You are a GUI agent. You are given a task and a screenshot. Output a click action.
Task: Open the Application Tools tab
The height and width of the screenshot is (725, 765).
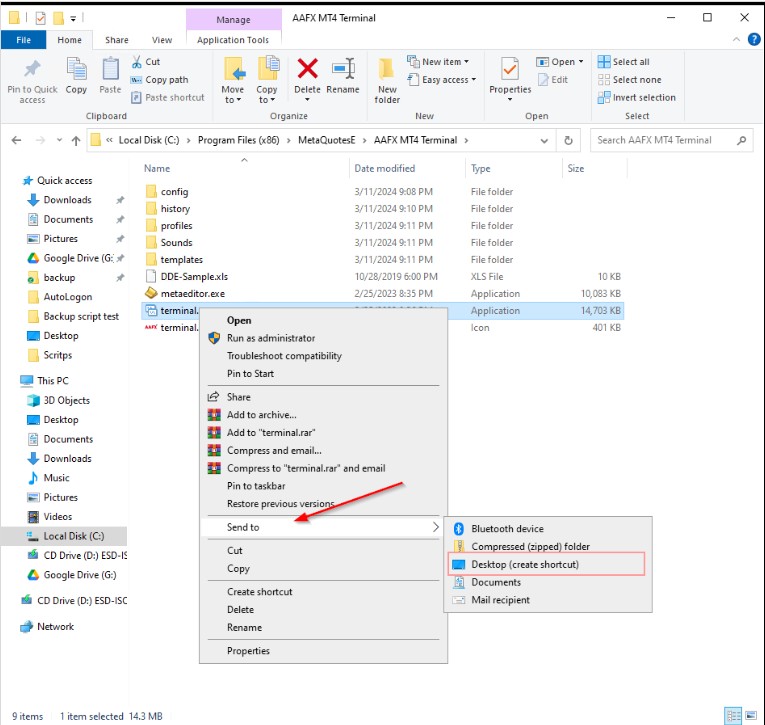pos(233,40)
